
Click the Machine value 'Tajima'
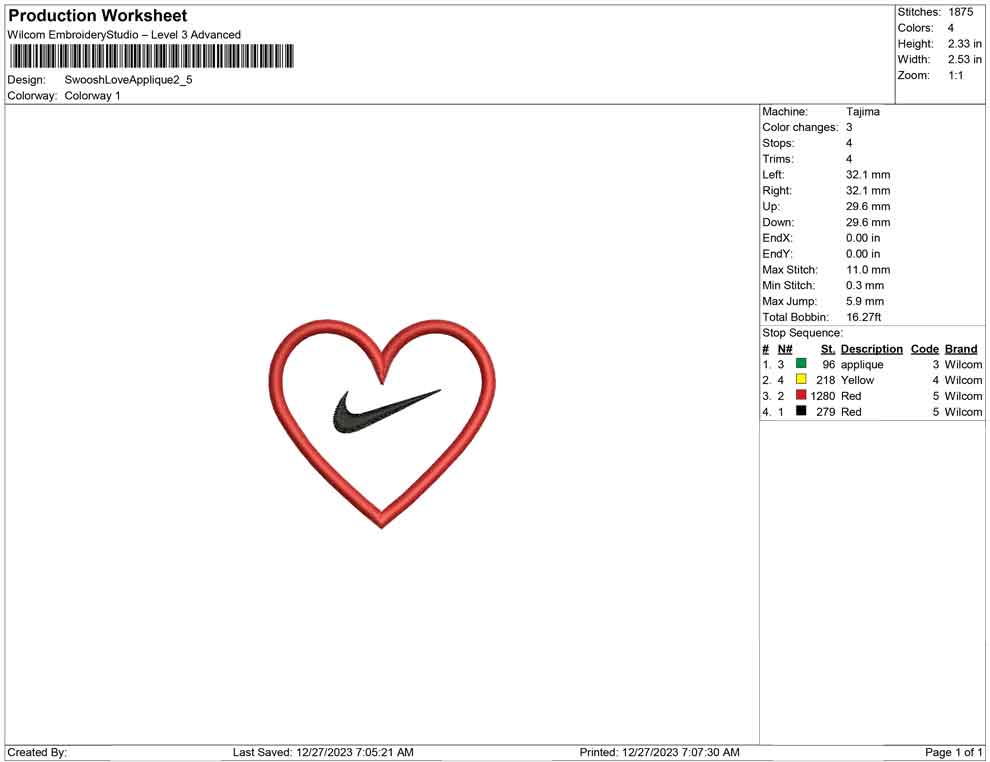[862, 112]
